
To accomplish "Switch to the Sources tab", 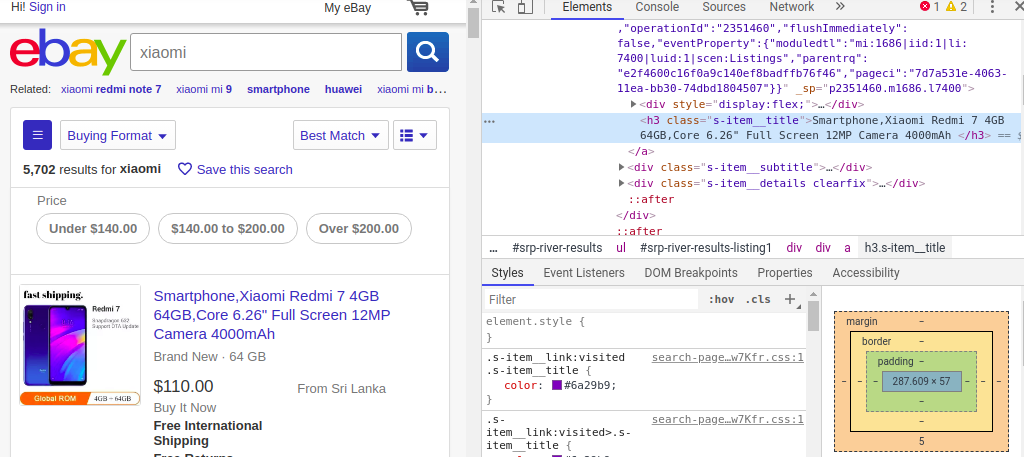I will pos(724,7).
